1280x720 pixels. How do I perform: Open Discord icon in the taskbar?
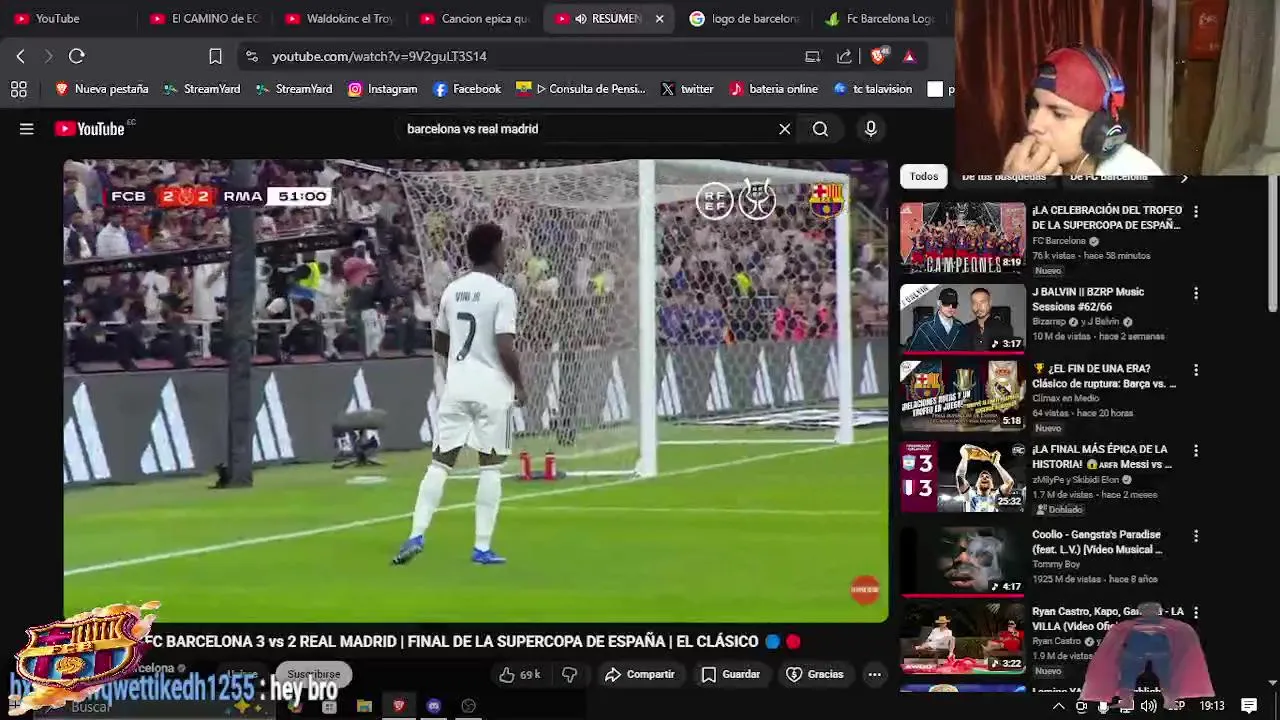[434, 706]
